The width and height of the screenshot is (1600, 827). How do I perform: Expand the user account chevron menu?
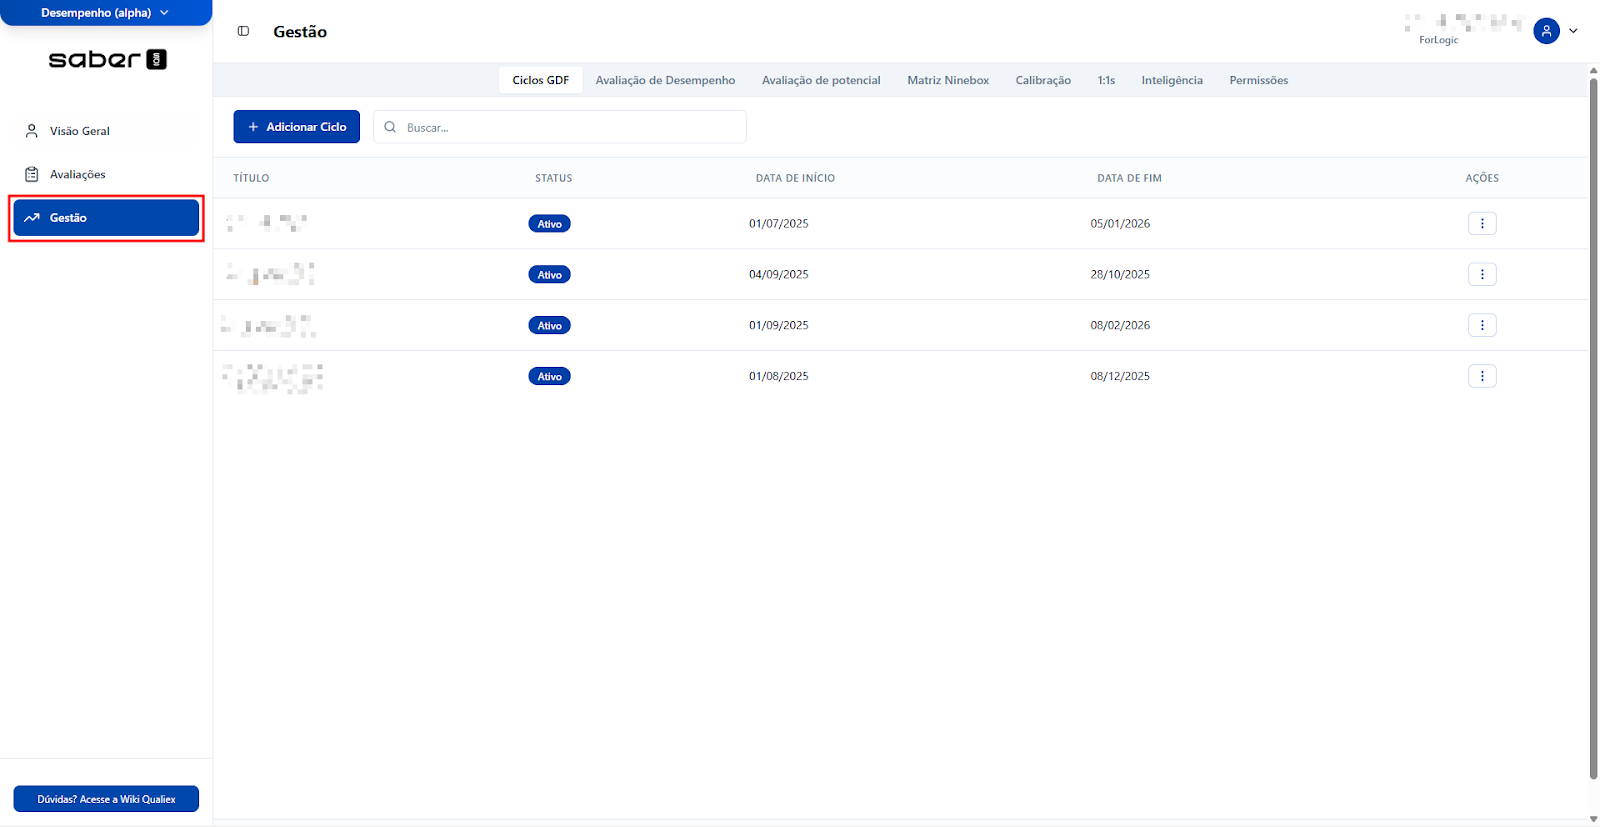(x=1573, y=31)
